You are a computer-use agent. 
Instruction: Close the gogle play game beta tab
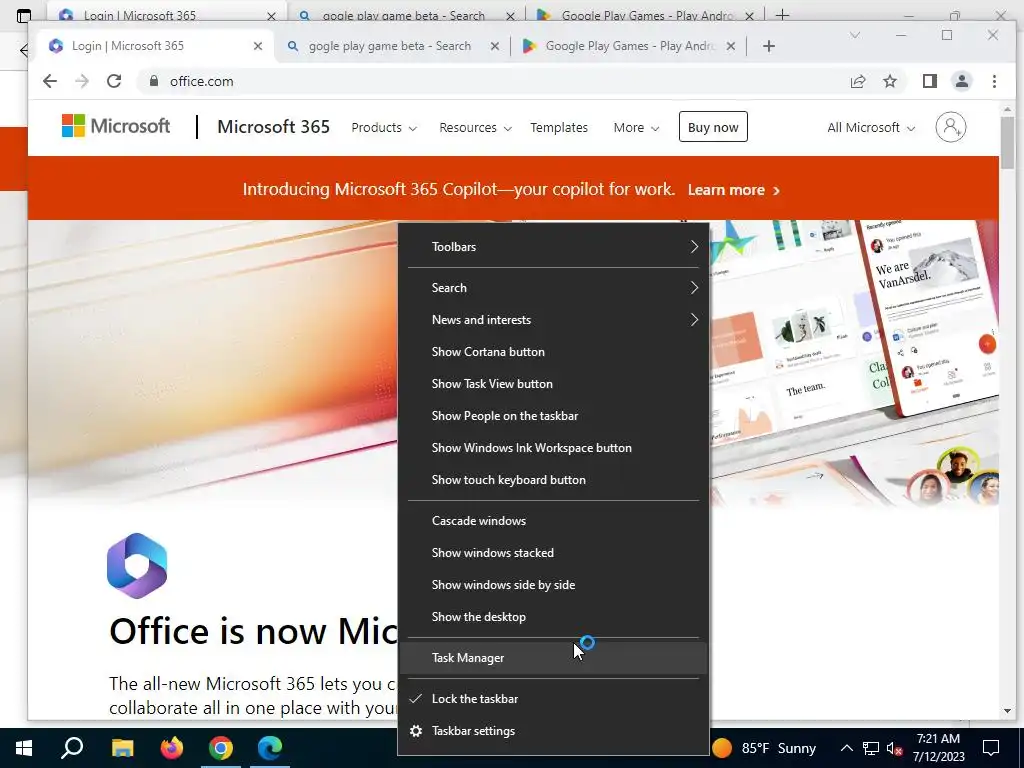coord(495,46)
